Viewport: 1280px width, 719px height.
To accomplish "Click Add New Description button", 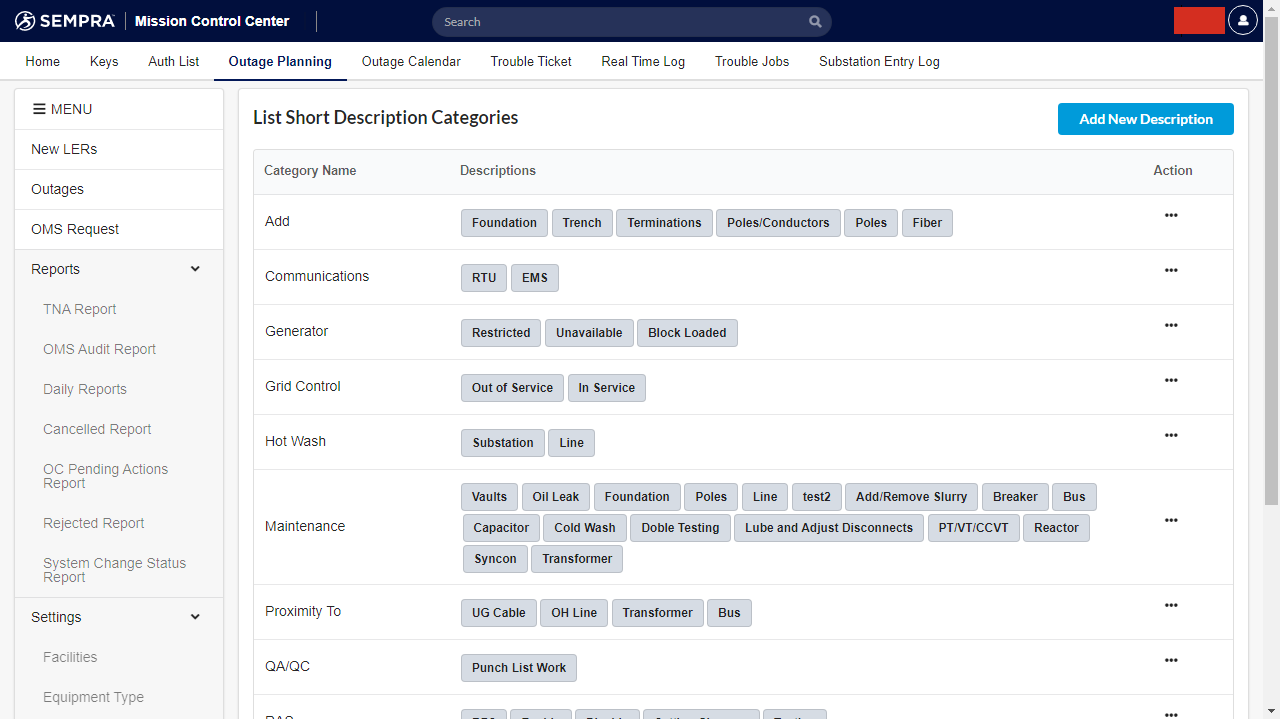I will pos(1145,119).
